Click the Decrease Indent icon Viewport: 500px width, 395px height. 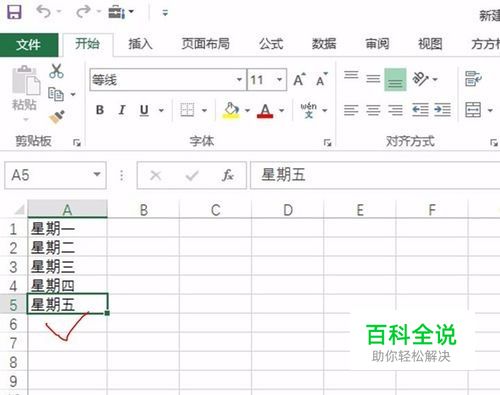(x=420, y=110)
